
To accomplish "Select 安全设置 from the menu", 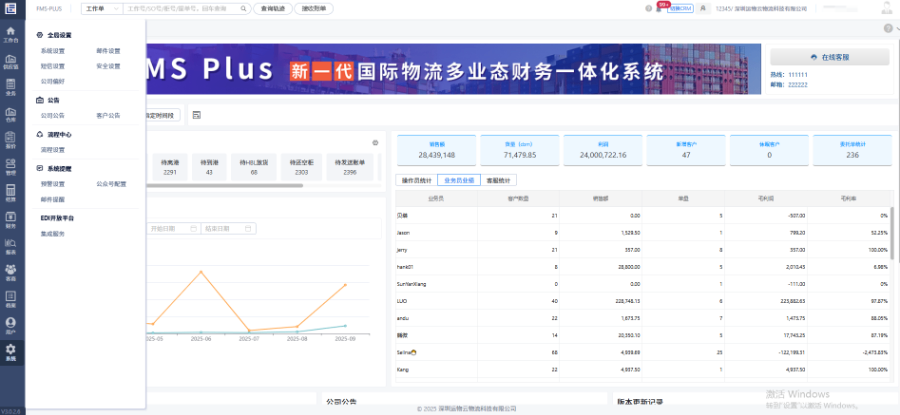I will coord(108,66).
